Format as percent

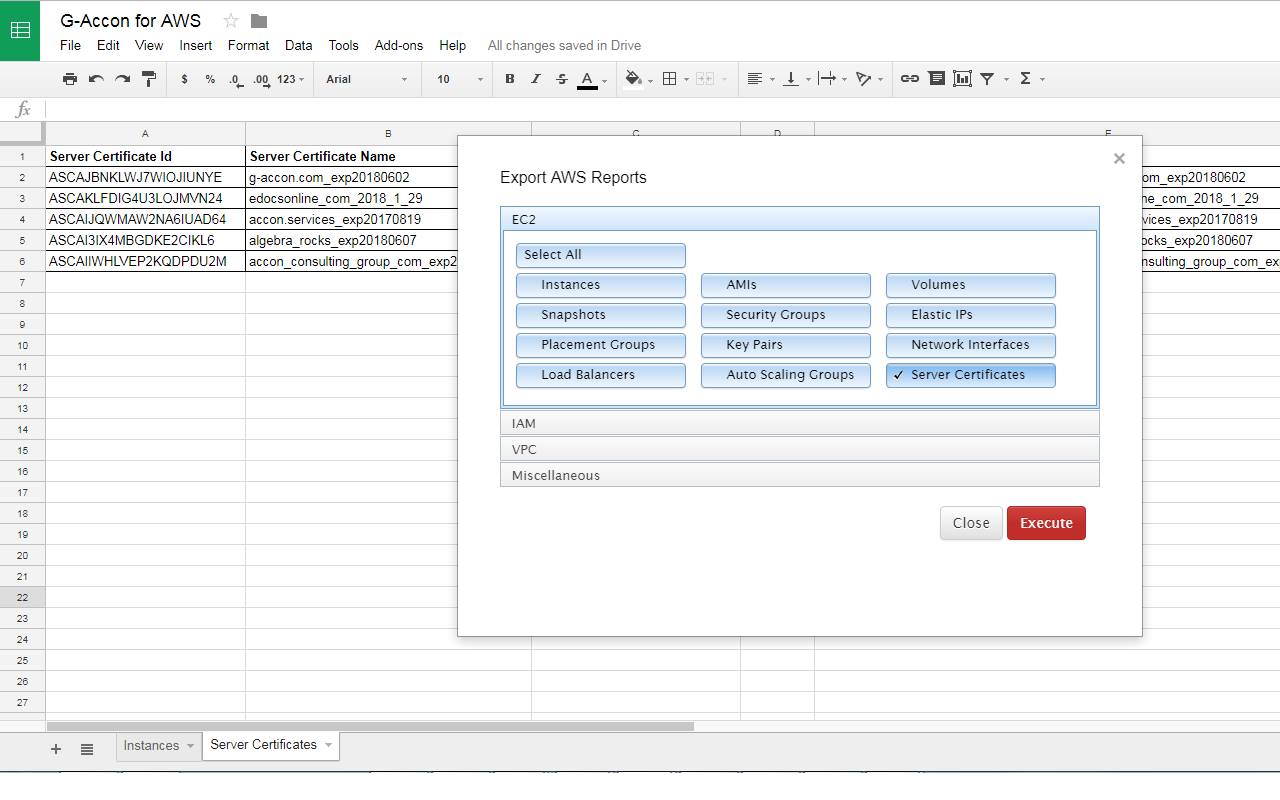210,79
